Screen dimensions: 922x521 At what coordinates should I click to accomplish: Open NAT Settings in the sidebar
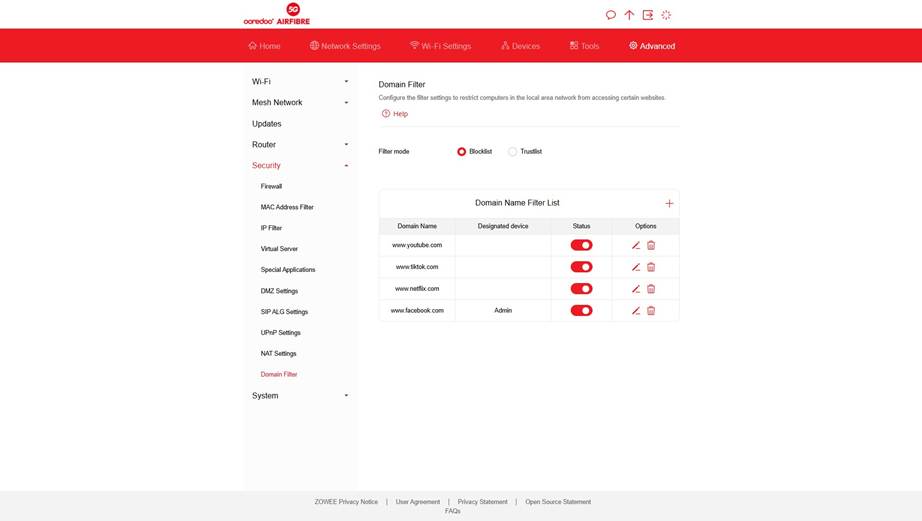278,353
